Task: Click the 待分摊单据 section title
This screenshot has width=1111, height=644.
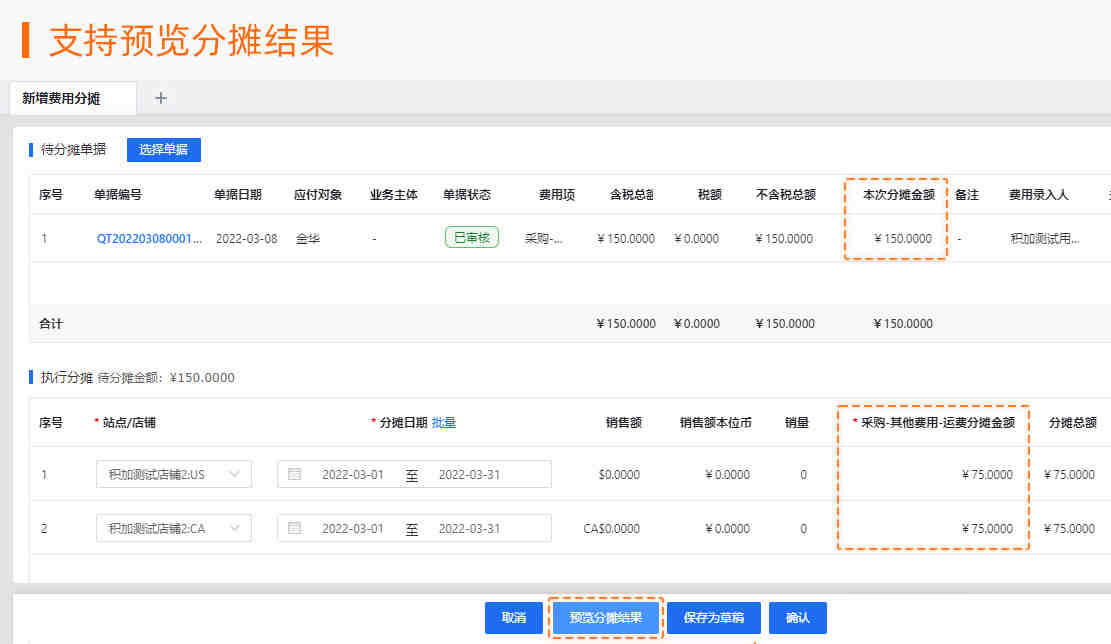Action: 73,149
